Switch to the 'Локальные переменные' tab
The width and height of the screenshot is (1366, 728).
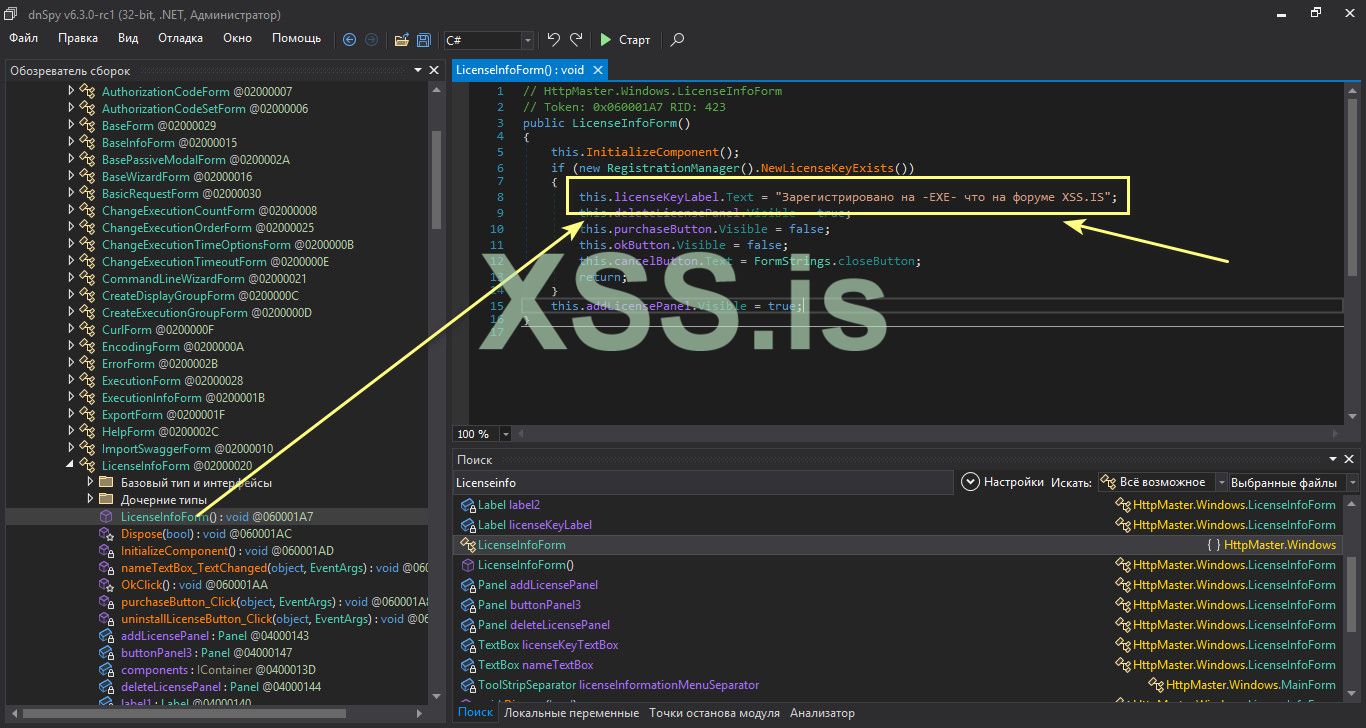point(571,713)
